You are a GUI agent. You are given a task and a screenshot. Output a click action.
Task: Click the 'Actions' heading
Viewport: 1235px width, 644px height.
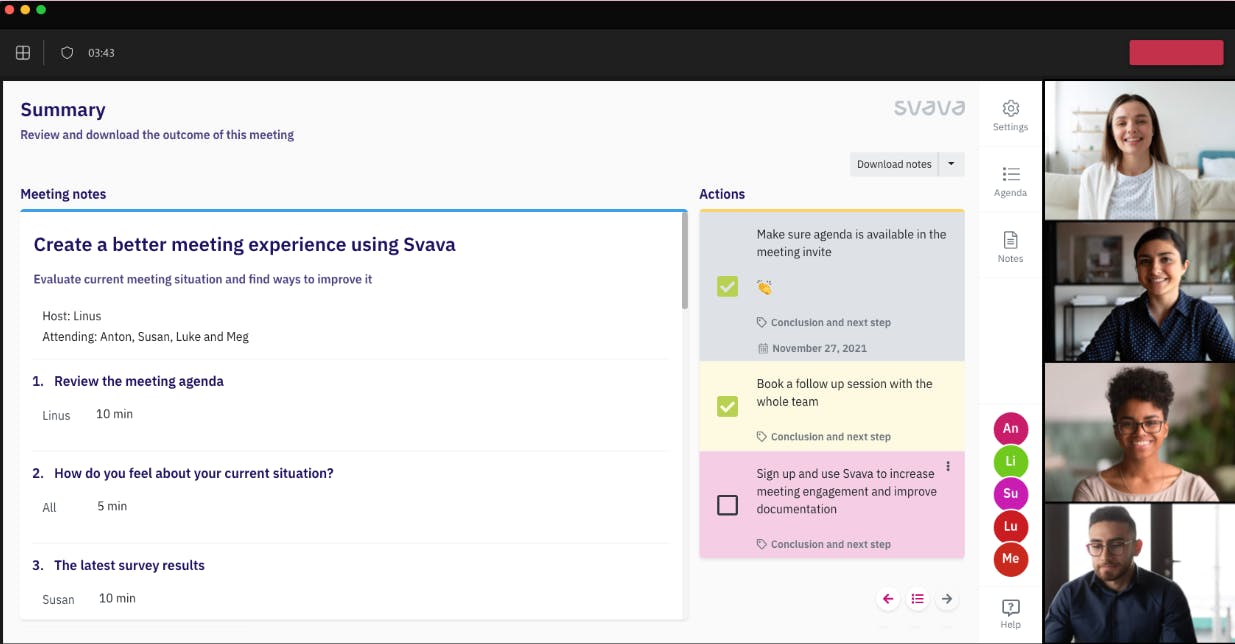click(x=722, y=194)
